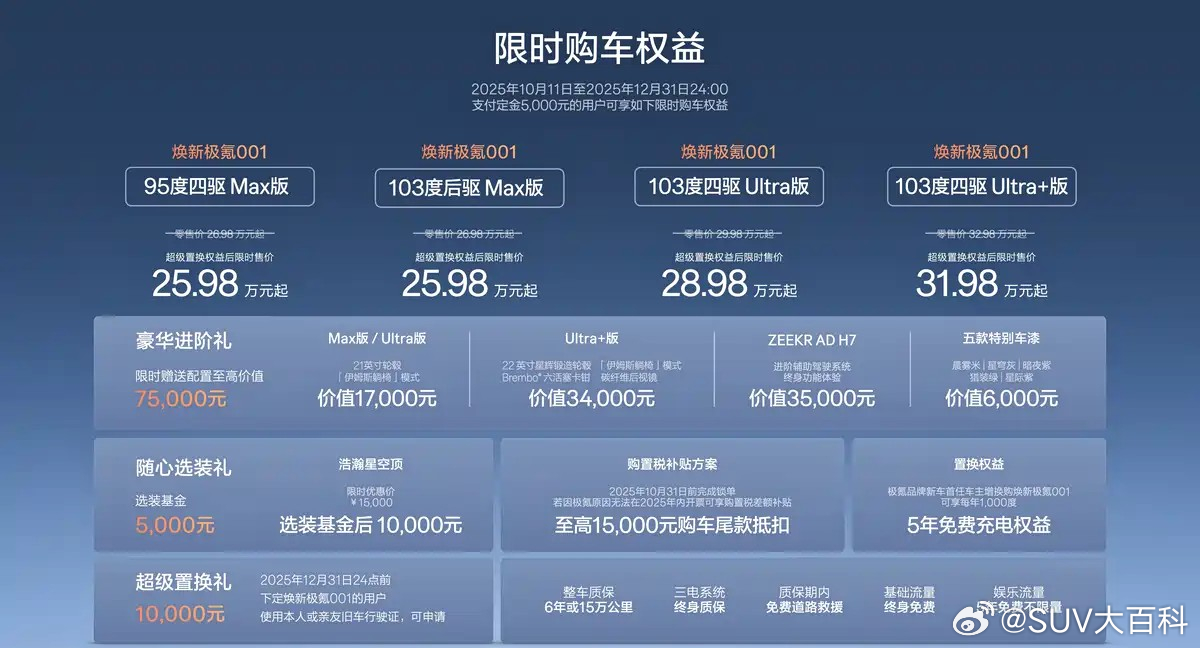Screen dimensions: 1200x648
Task: Click the 浩瀚星空顶 heading
Action: [x=371, y=465]
